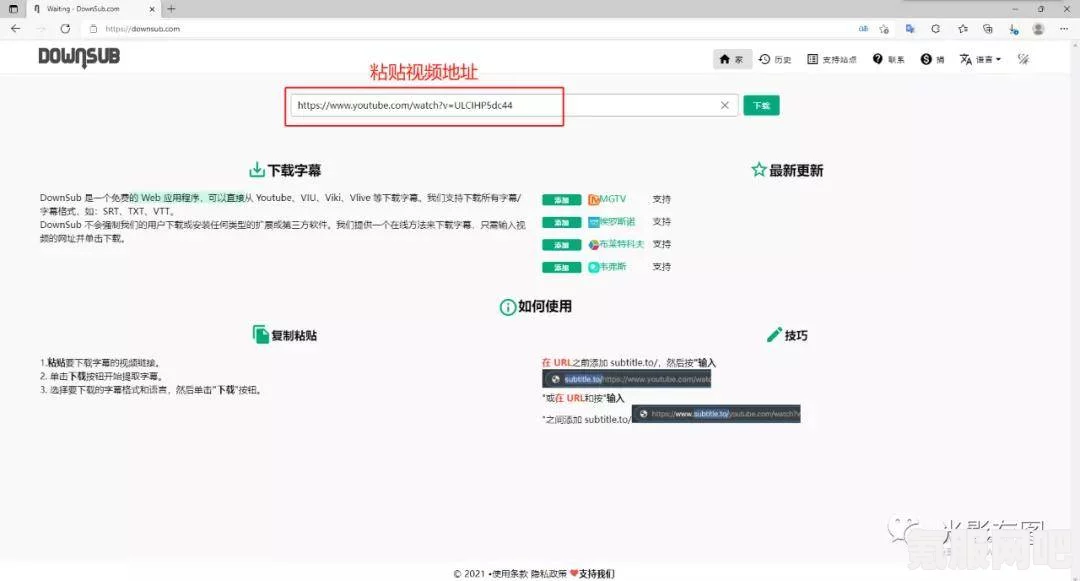1080x581 pixels.
Task: Open the Downloads icon in toolbar
Action: click(x=1013, y=29)
